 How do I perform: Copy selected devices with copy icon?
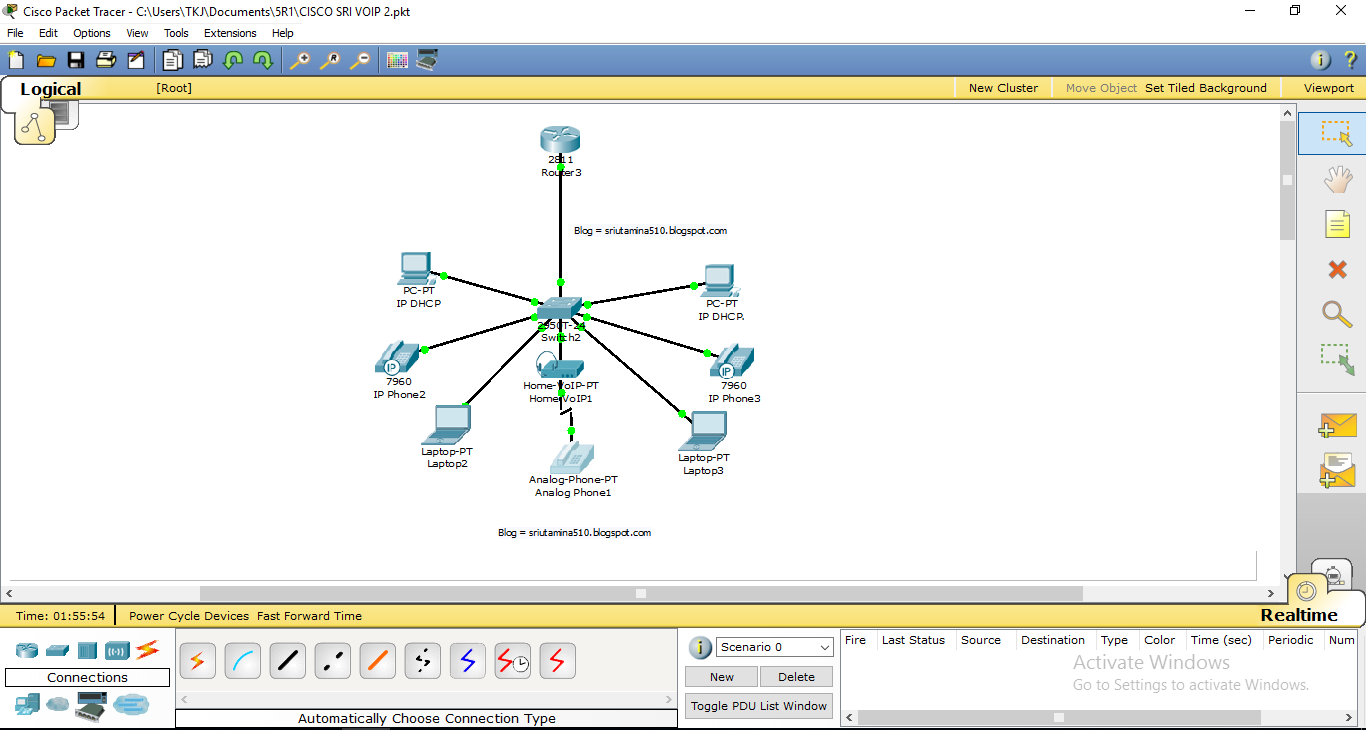(x=173, y=60)
